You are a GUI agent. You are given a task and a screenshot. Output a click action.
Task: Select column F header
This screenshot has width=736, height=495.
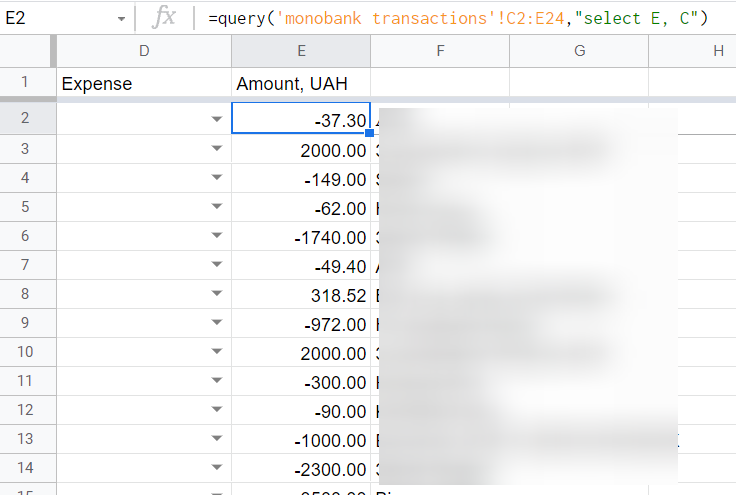pos(440,51)
